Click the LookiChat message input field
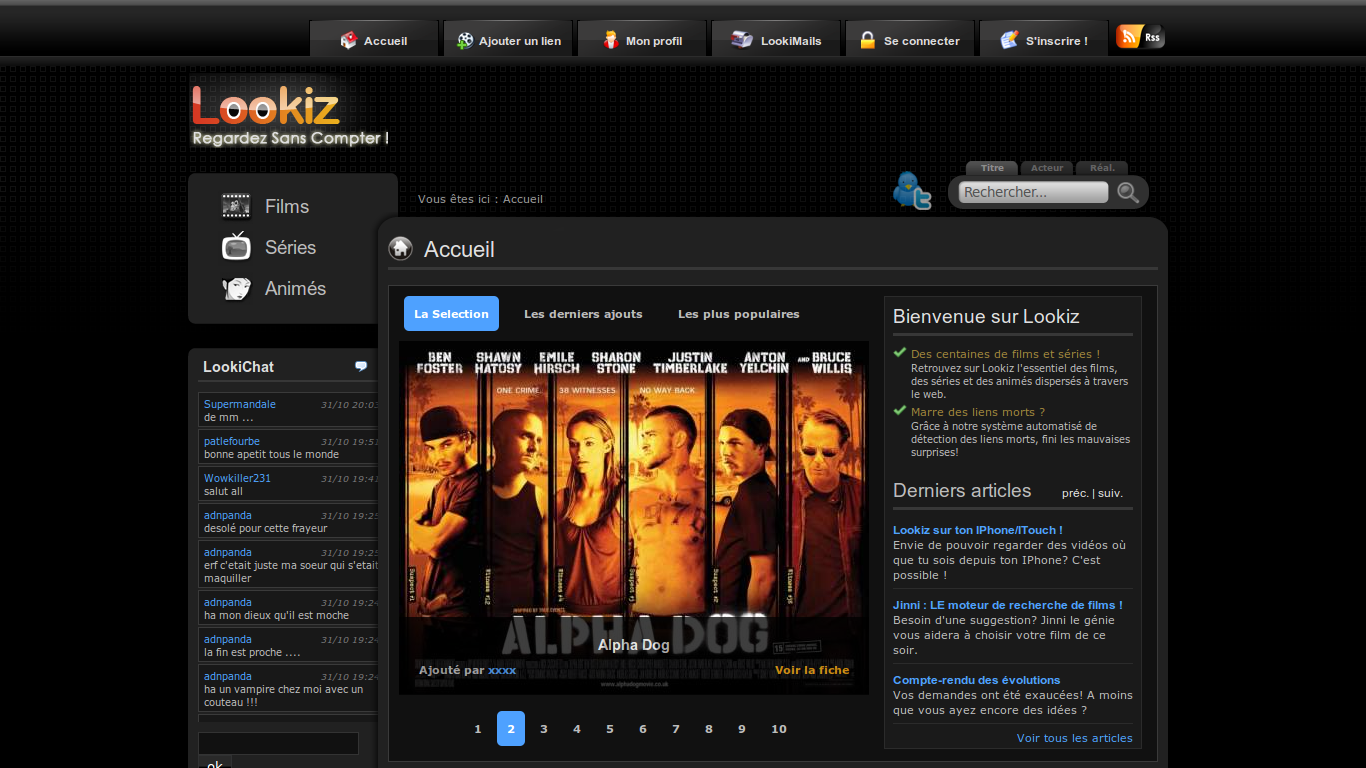The image size is (1366, 768). 278,743
